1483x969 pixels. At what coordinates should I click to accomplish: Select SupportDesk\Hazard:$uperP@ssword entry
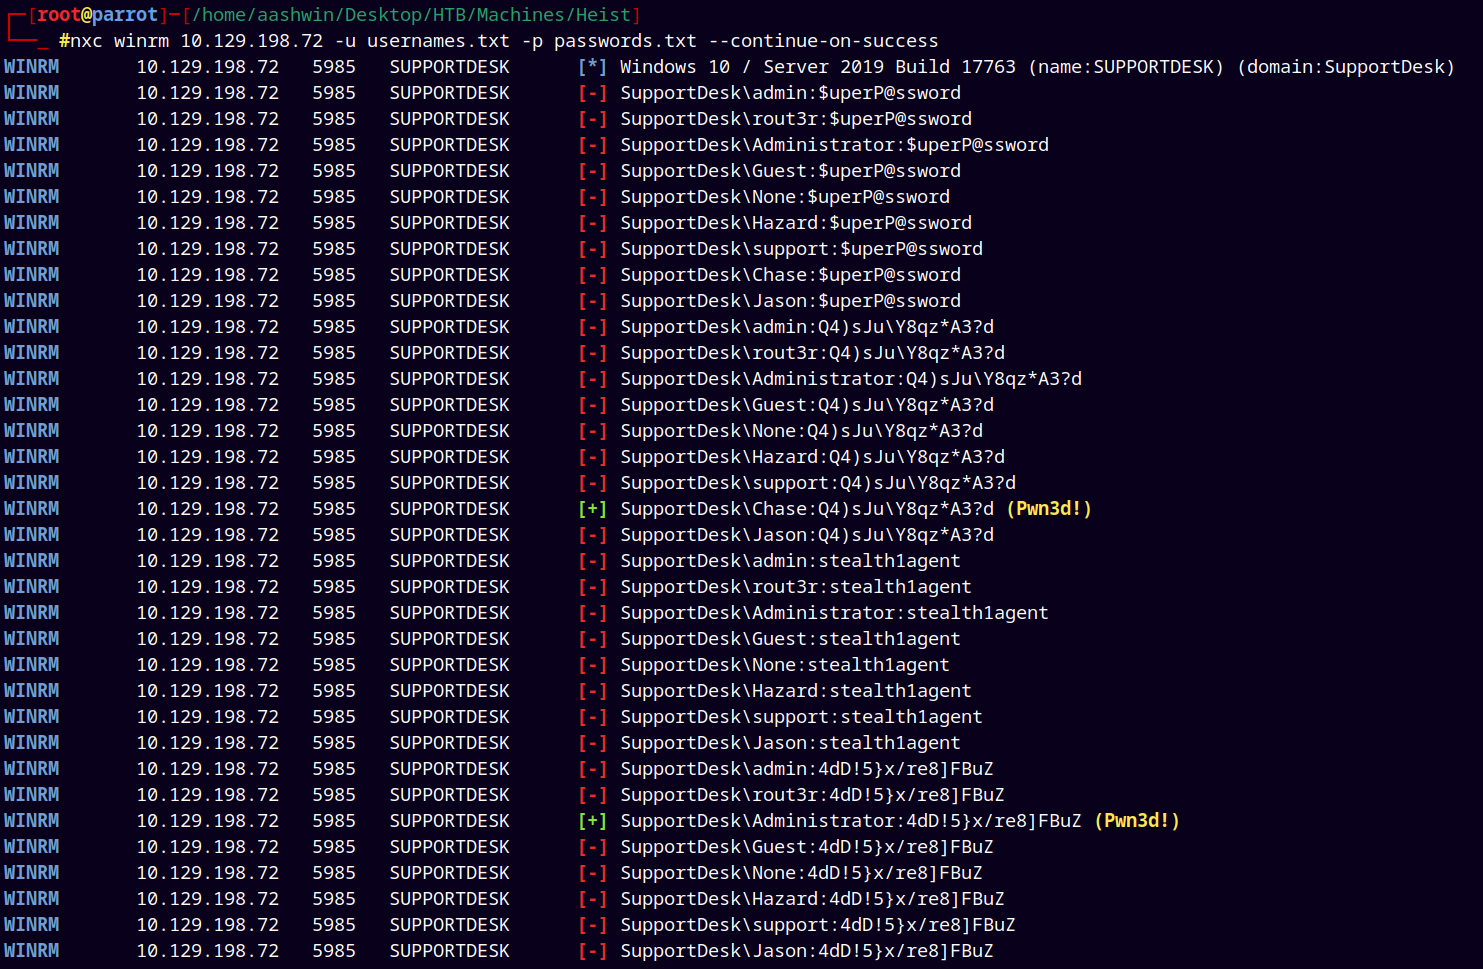(x=796, y=223)
